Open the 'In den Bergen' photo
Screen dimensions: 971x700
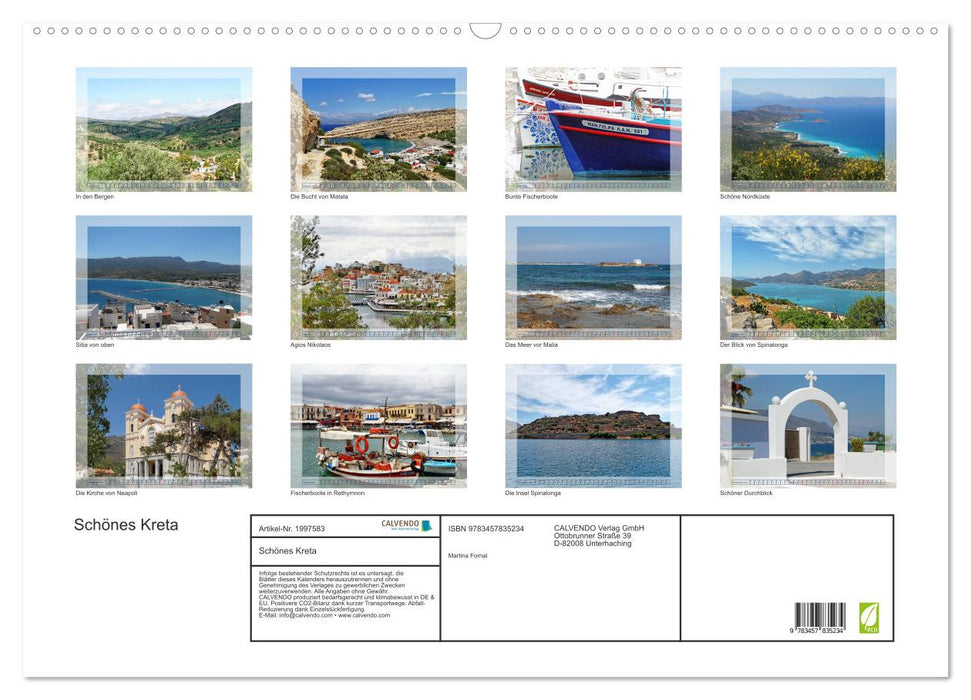(x=164, y=129)
